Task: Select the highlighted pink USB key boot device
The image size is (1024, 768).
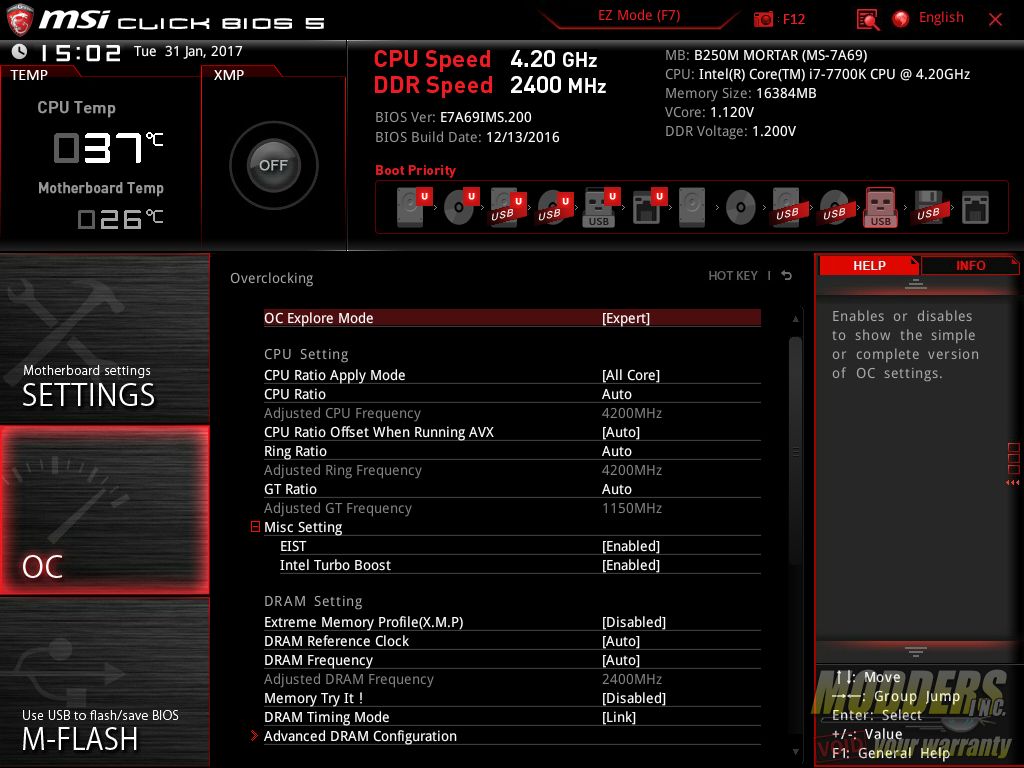Action: click(x=880, y=207)
